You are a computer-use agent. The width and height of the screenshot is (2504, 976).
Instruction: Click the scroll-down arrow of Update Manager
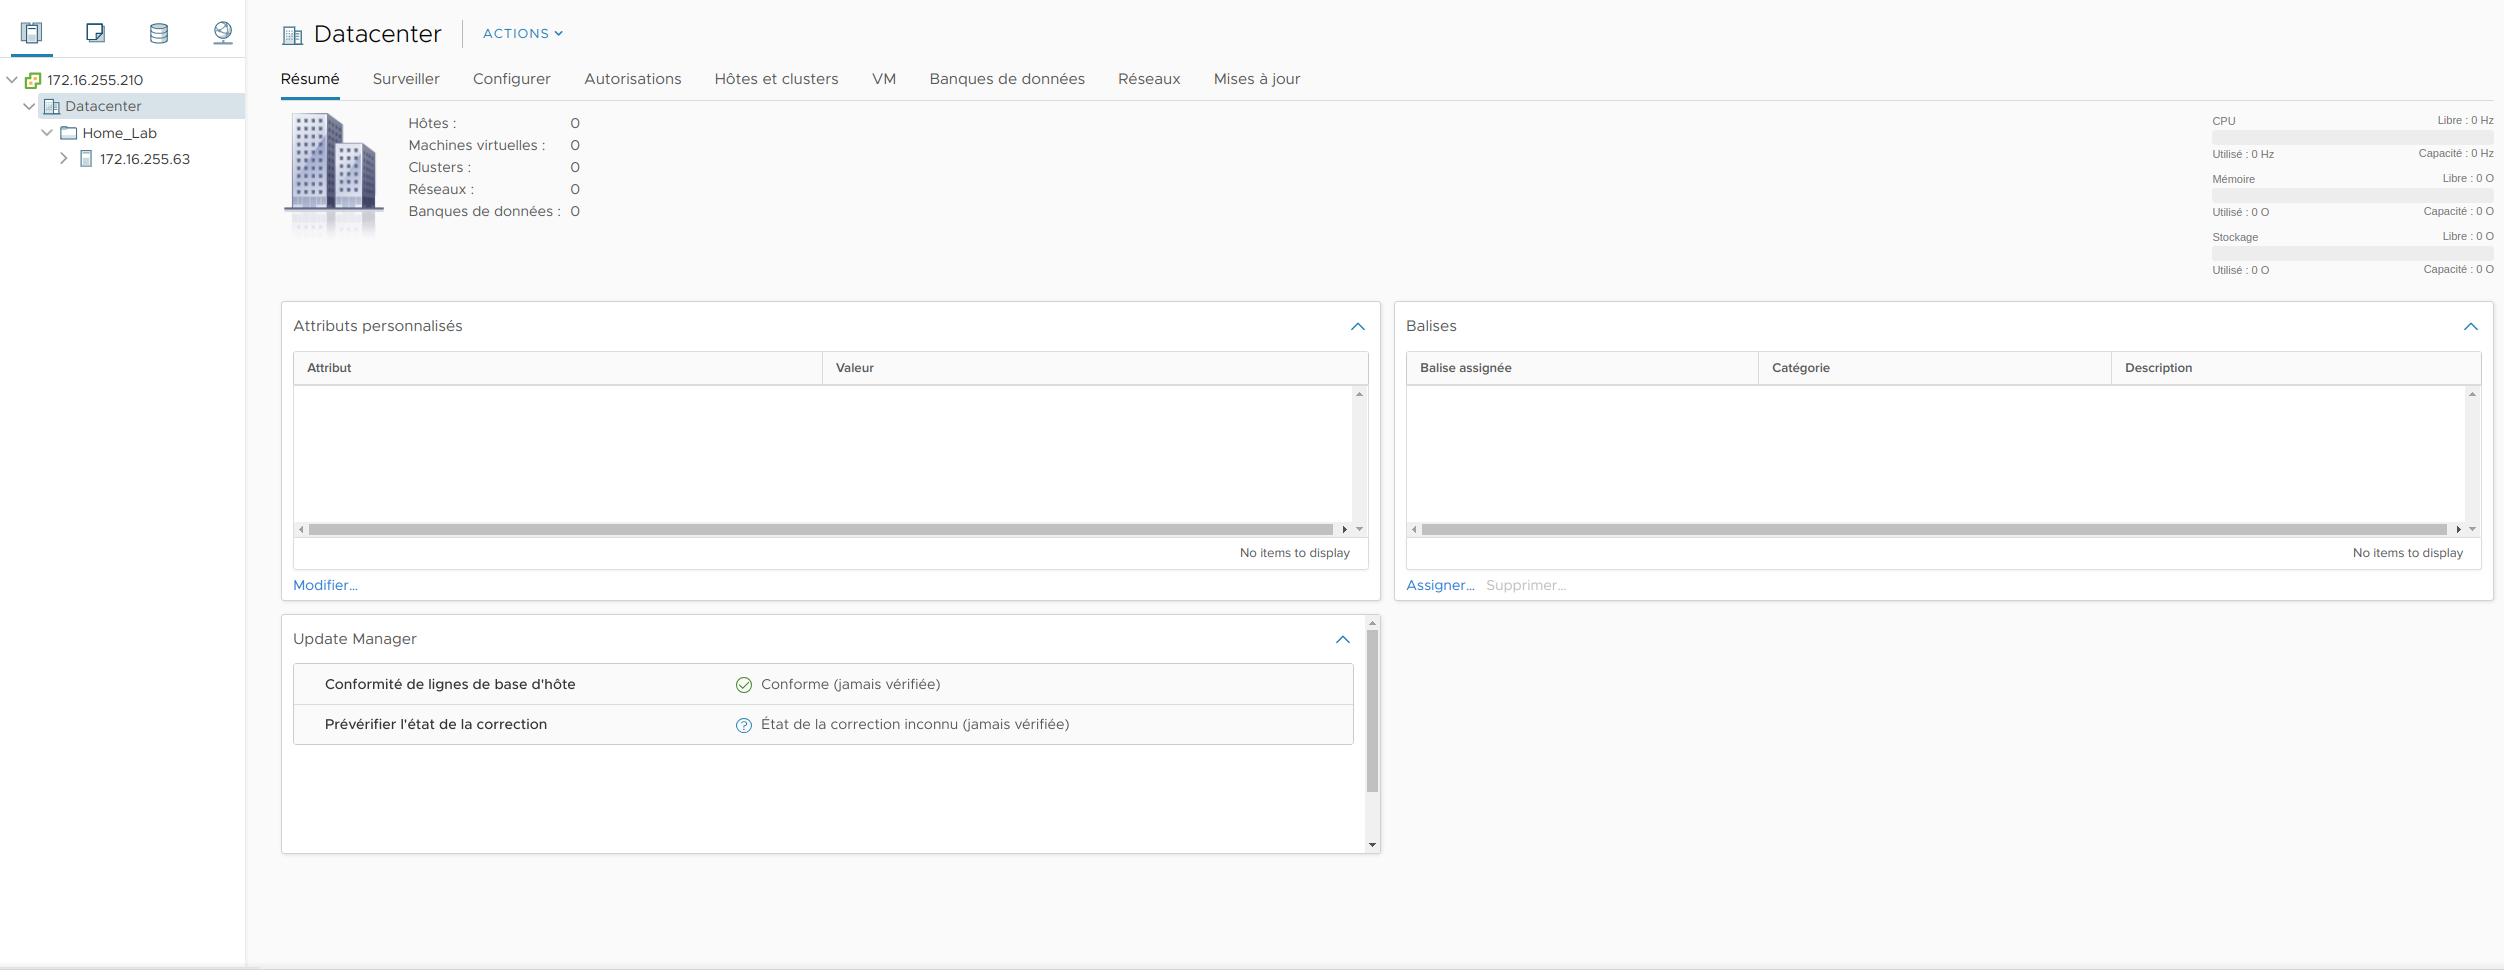point(1372,846)
